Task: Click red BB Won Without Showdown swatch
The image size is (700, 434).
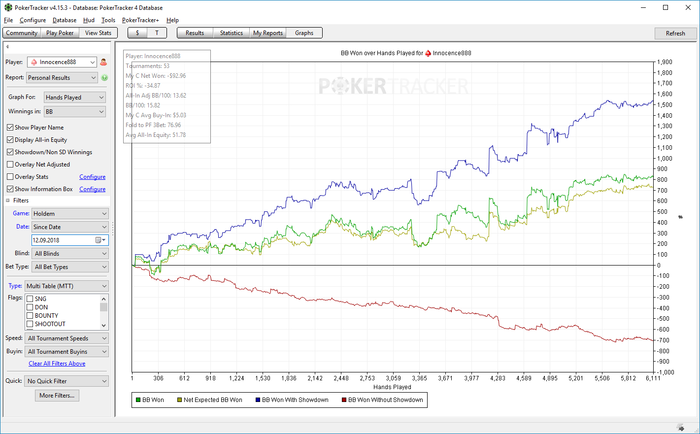Action: pos(344,400)
